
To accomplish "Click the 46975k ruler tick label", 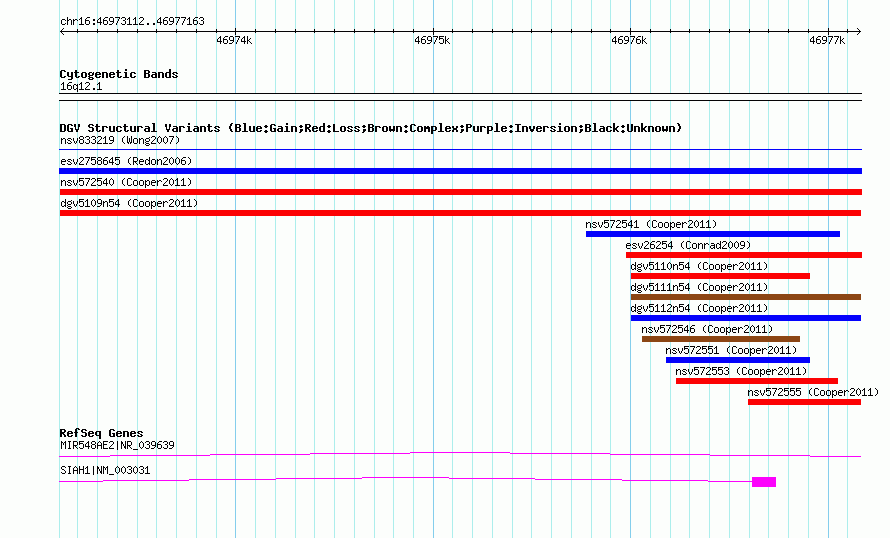I will click(432, 40).
